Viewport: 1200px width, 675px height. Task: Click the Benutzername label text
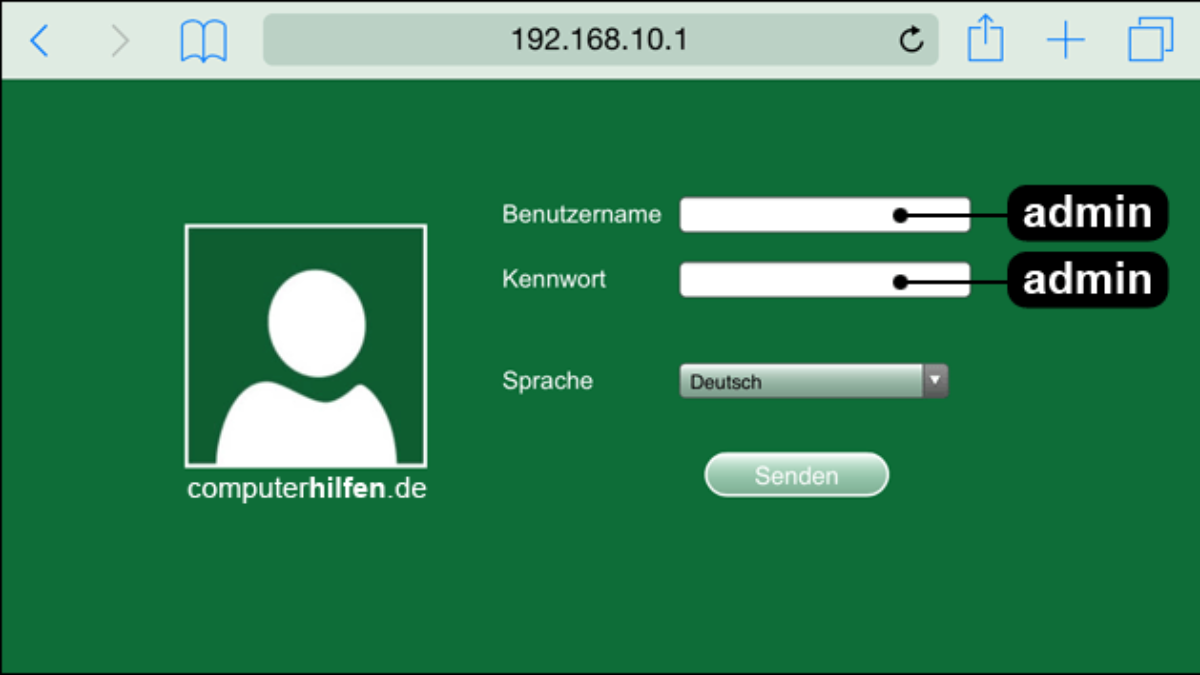coord(581,214)
